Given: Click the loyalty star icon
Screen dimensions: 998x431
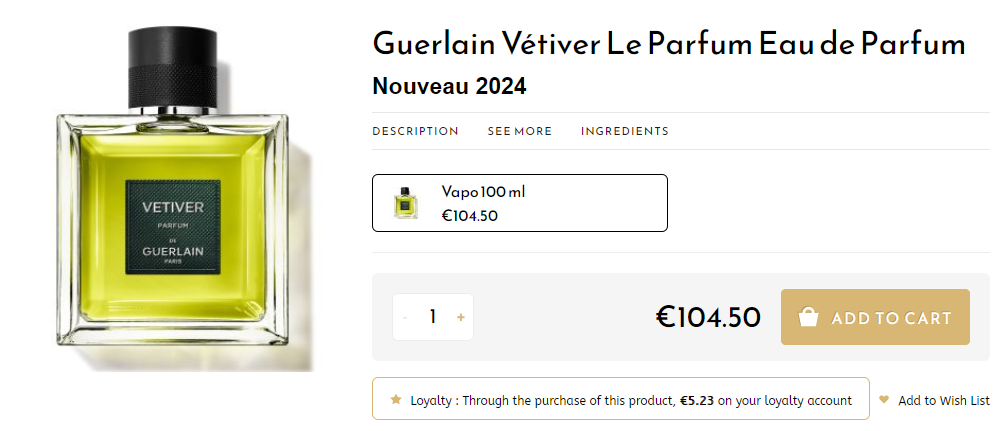Looking at the screenshot, I should [x=396, y=400].
